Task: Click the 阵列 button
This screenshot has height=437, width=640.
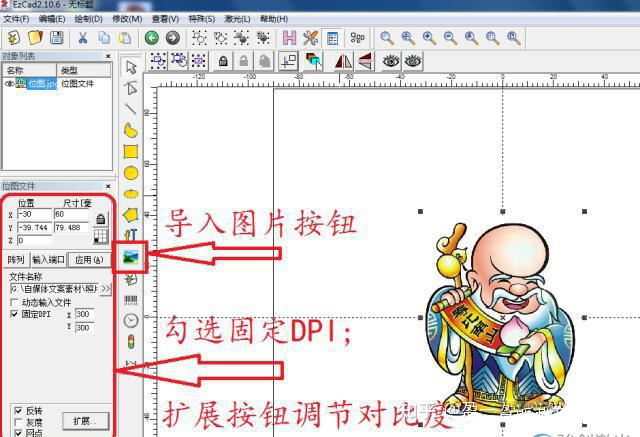Action: click(15, 260)
